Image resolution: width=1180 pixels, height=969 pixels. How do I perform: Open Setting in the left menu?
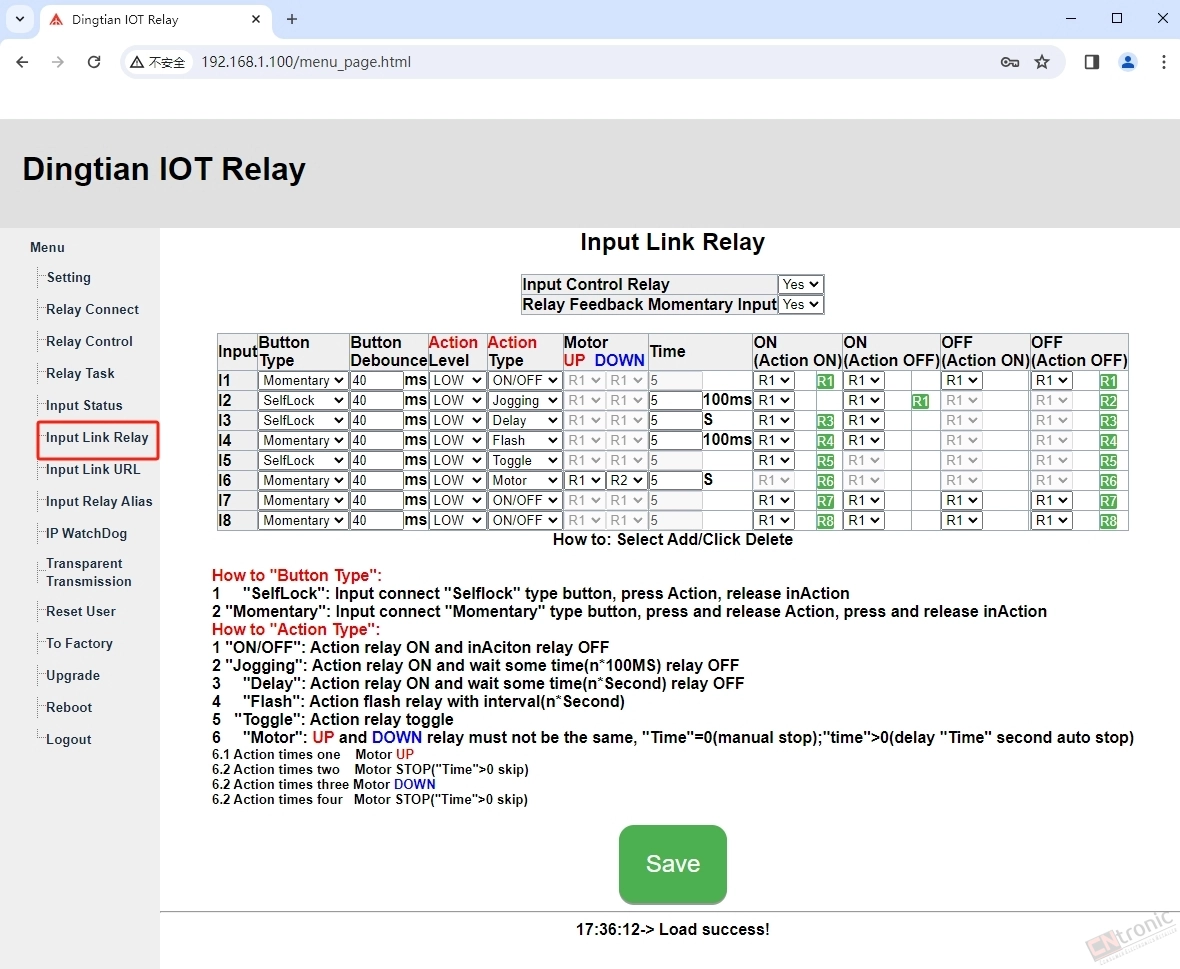click(68, 278)
